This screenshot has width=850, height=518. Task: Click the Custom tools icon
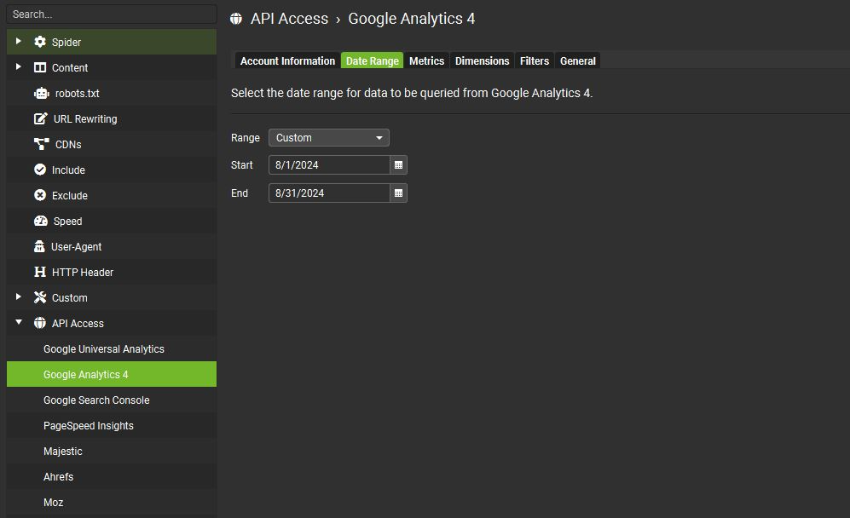coord(40,297)
